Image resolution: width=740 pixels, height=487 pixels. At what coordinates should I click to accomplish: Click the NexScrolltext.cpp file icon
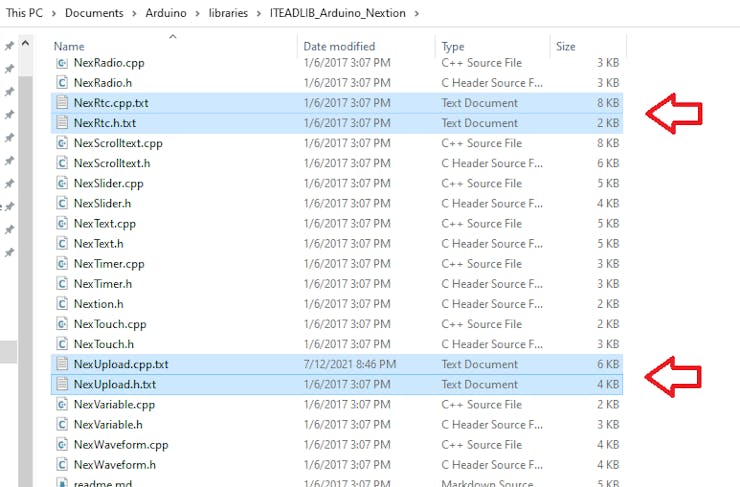pos(62,143)
